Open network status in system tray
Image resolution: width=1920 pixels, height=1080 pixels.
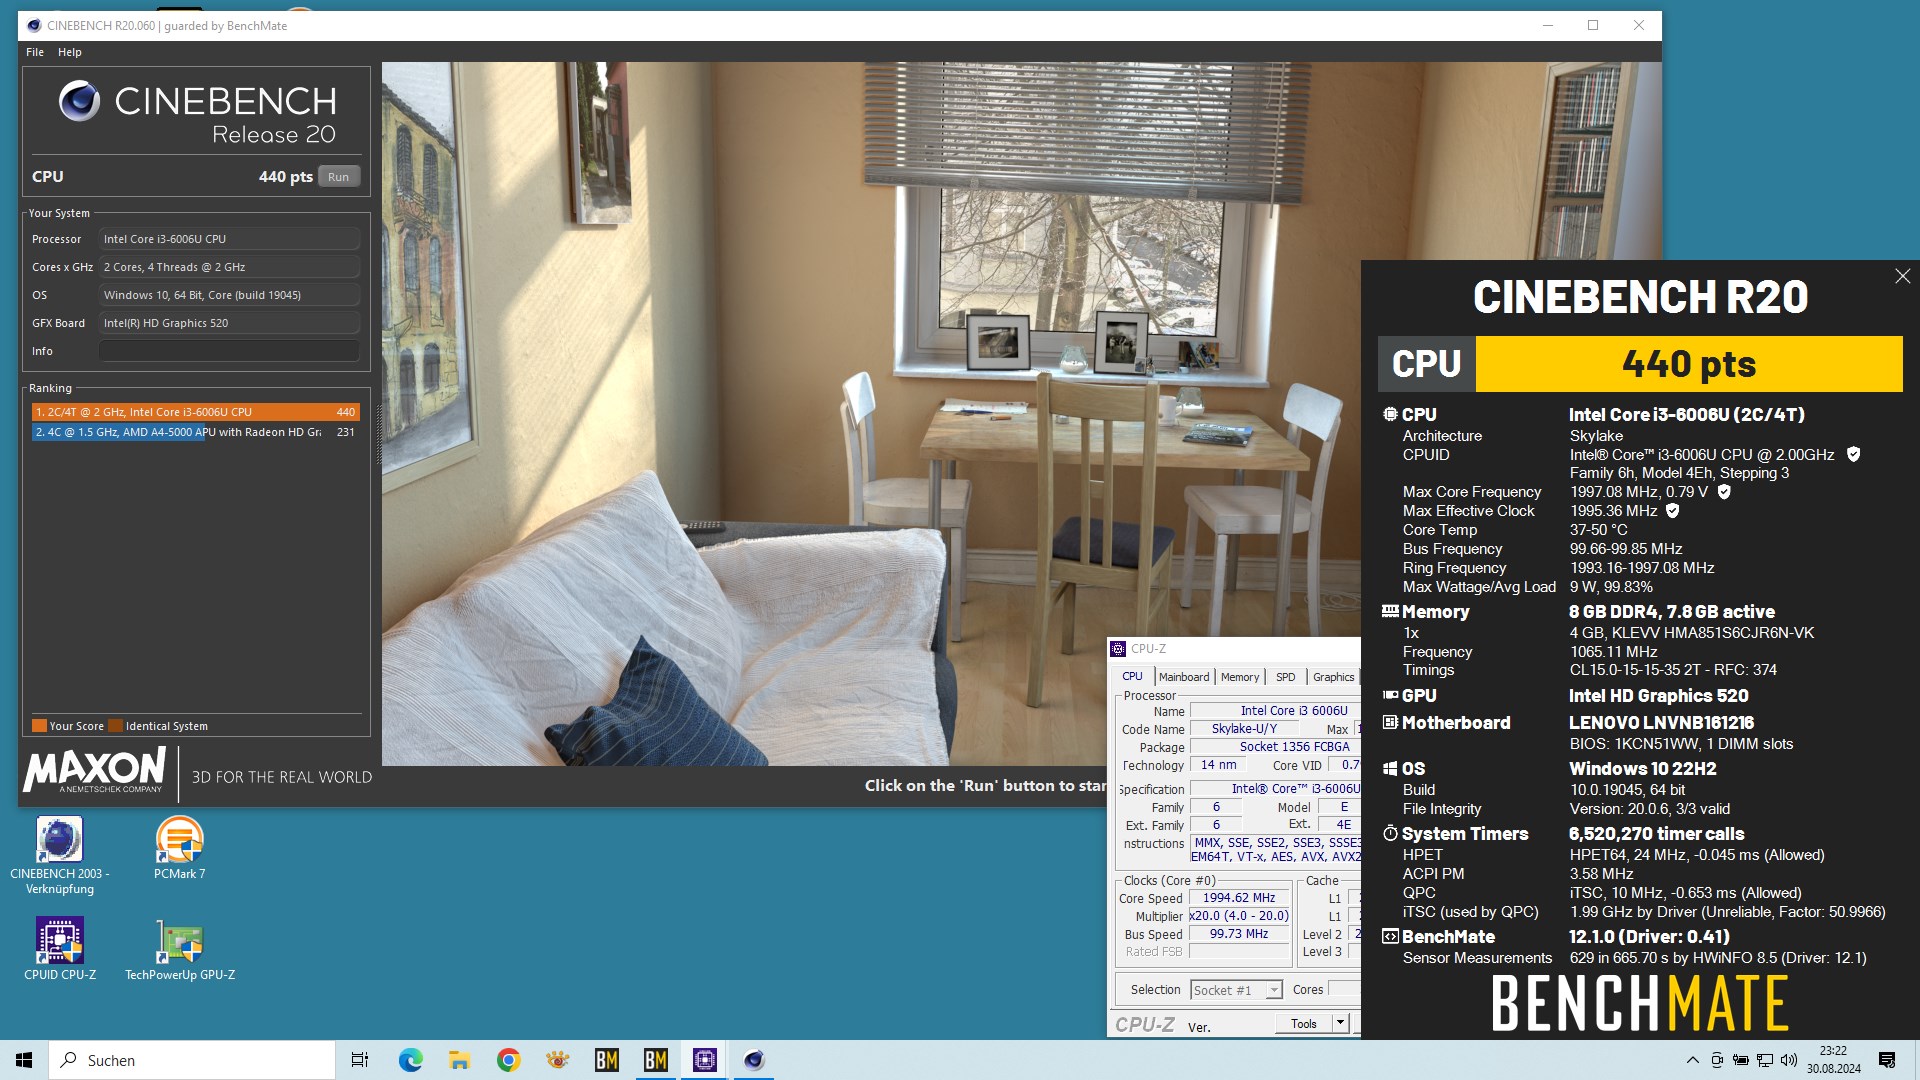click(x=1765, y=1060)
